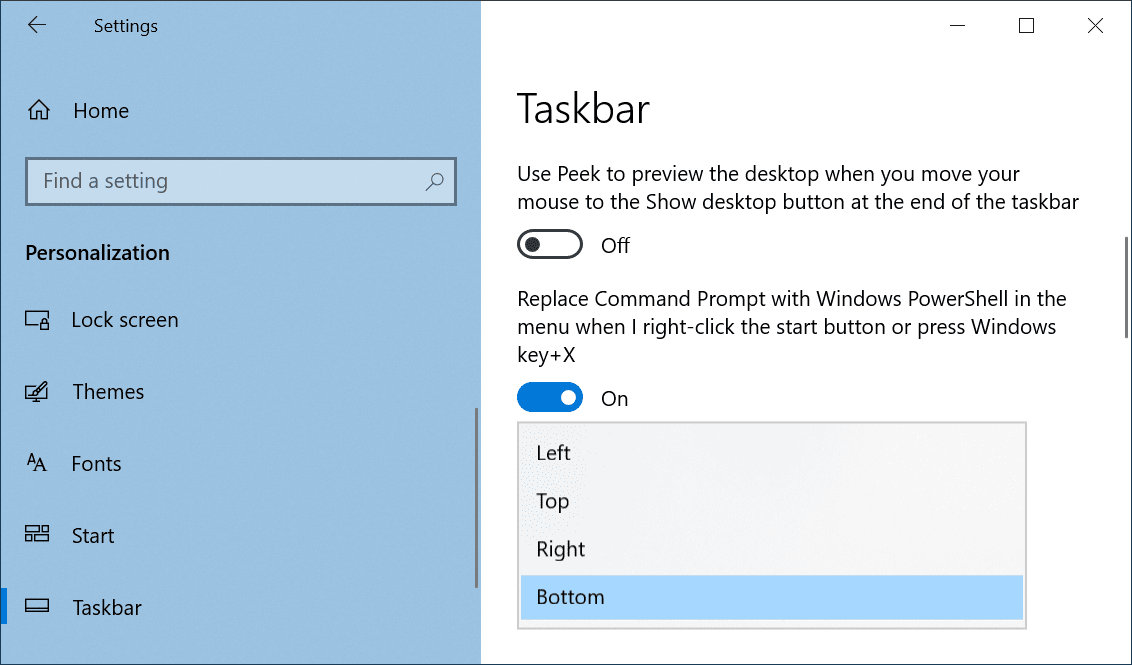
Task: Click the Fonts icon in sidebar
Action: pos(38,464)
